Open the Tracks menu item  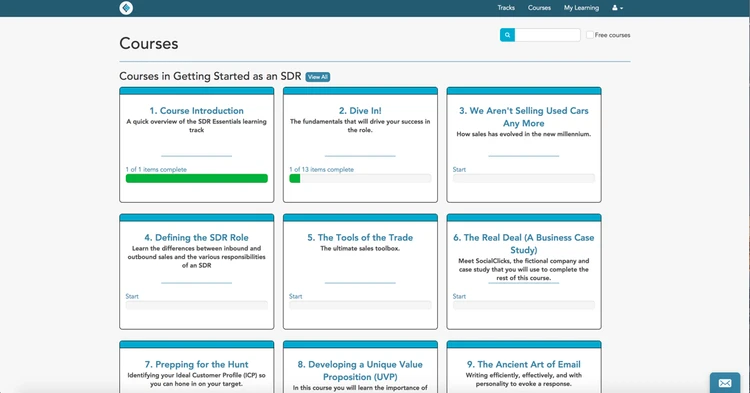[x=506, y=8]
